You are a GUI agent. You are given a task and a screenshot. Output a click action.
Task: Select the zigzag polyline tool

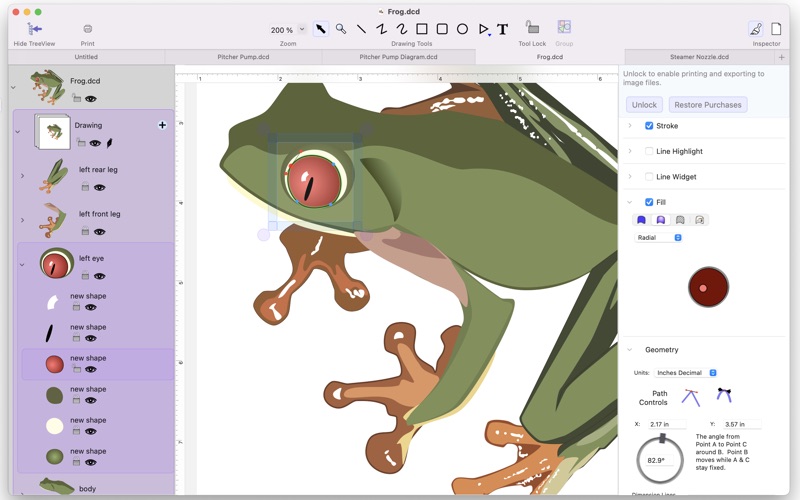[381, 29]
